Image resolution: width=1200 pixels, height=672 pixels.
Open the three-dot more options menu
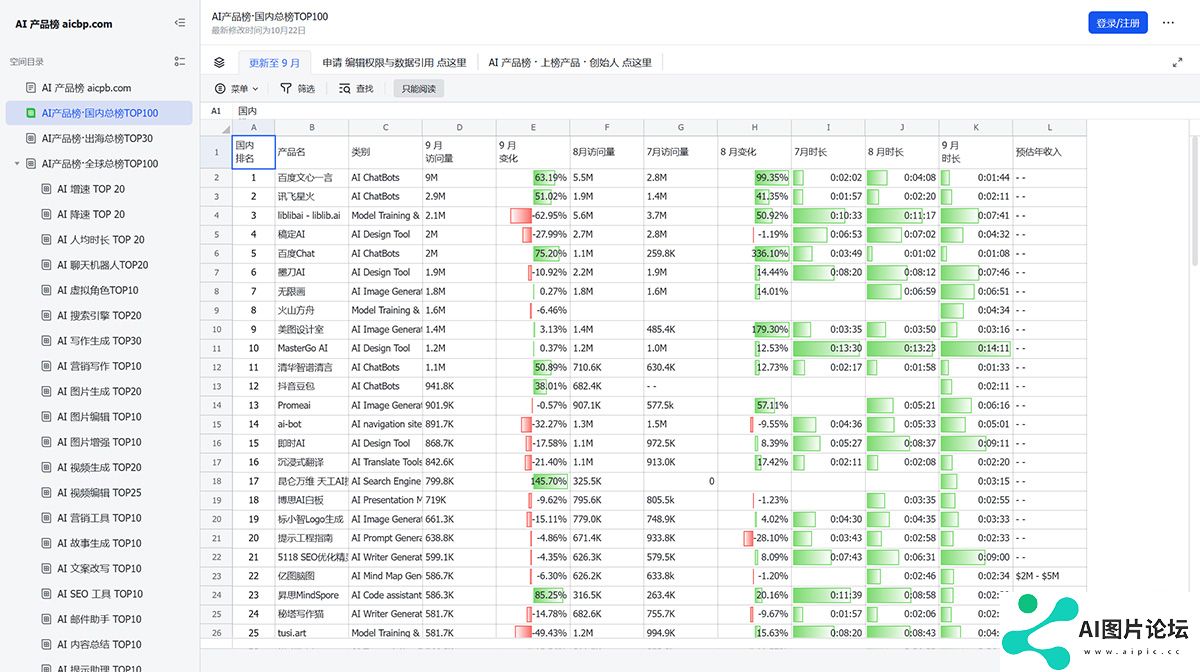(1168, 22)
